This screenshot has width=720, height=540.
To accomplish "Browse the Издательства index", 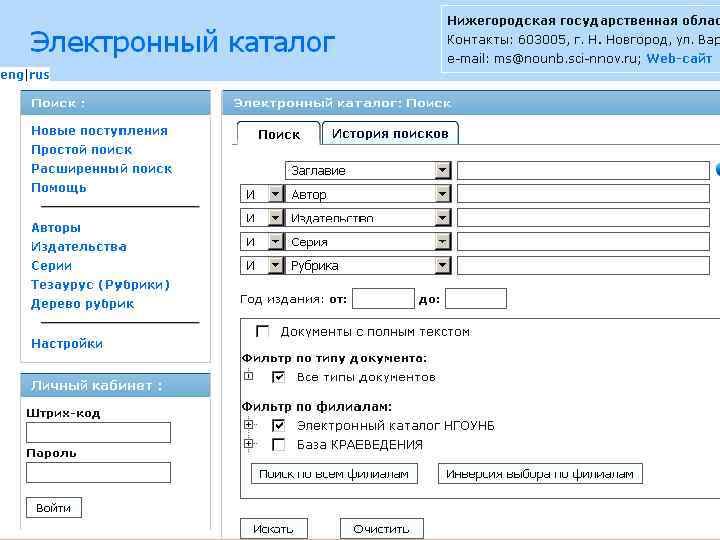I will pos(79,247).
